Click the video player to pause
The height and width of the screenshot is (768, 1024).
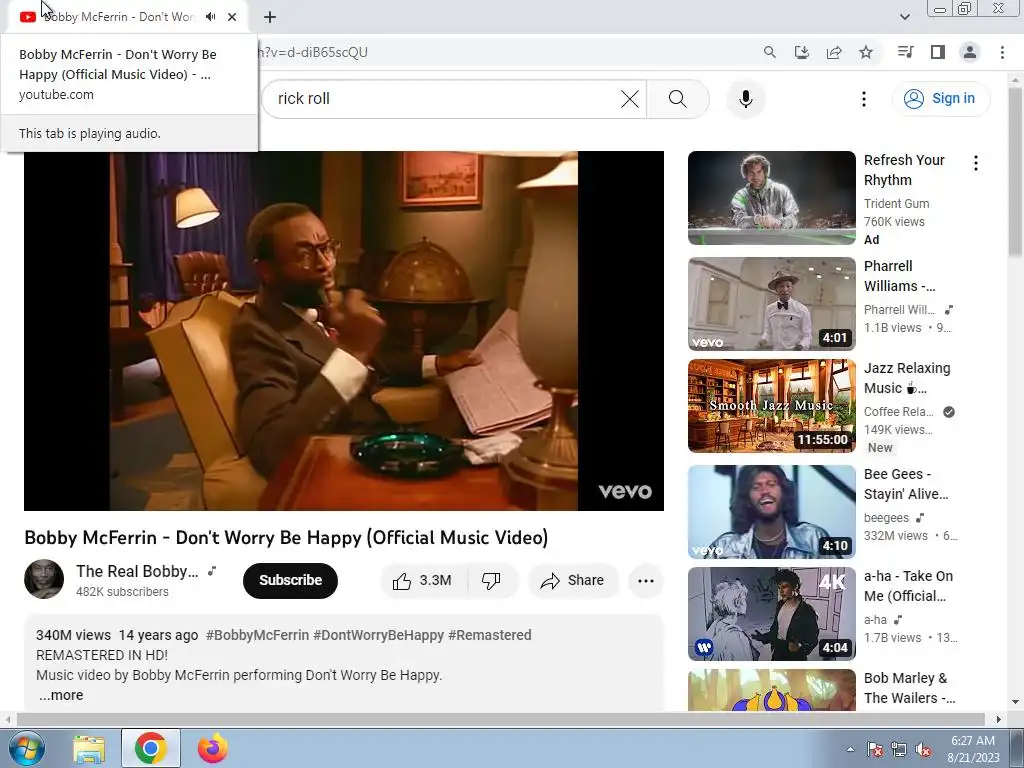pyautogui.click(x=344, y=330)
